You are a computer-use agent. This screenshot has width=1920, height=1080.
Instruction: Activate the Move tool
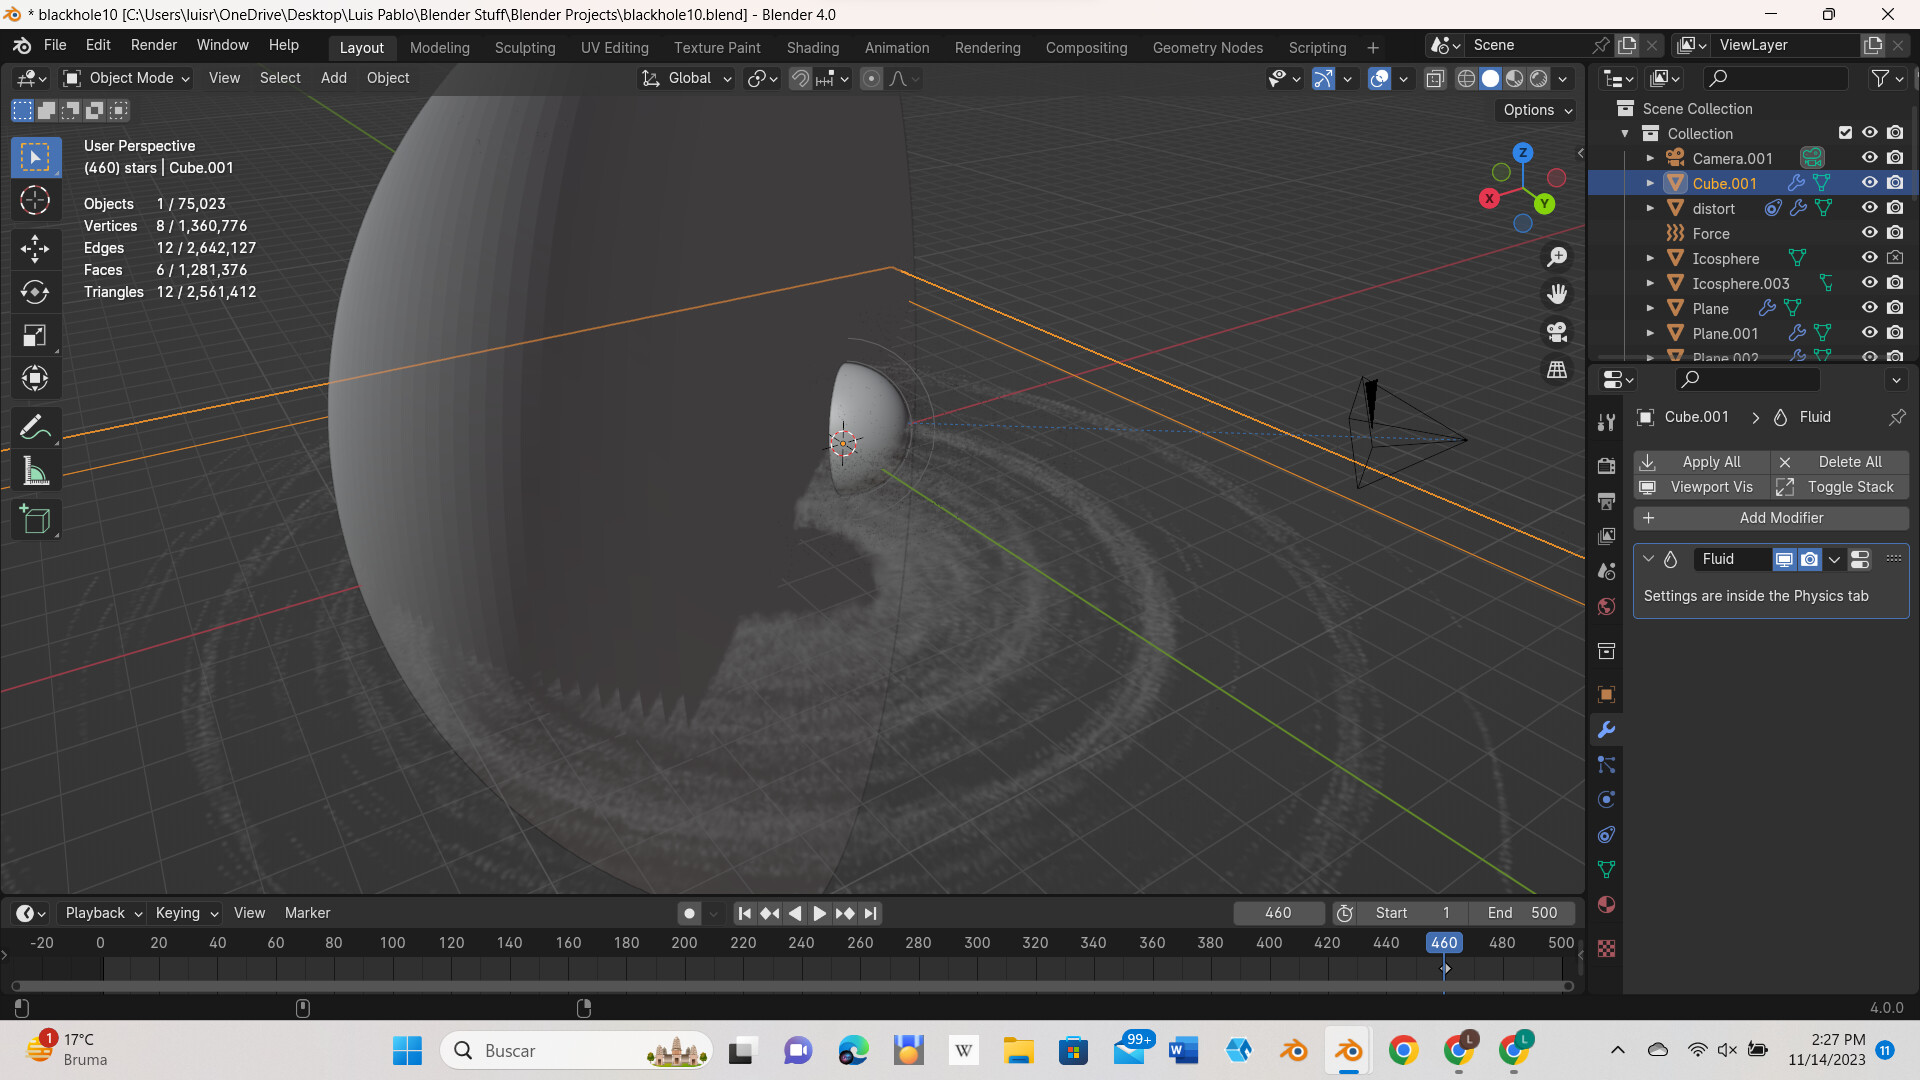tap(35, 248)
